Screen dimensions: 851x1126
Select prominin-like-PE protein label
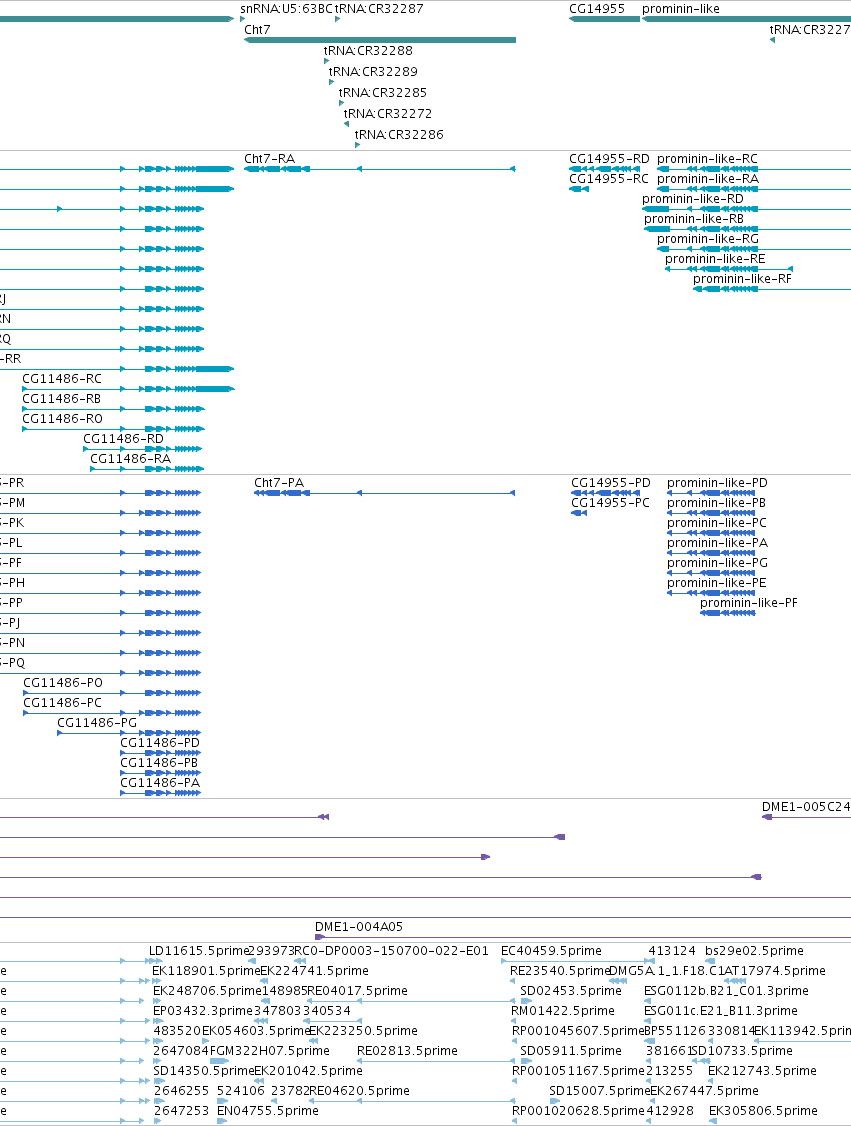click(717, 583)
